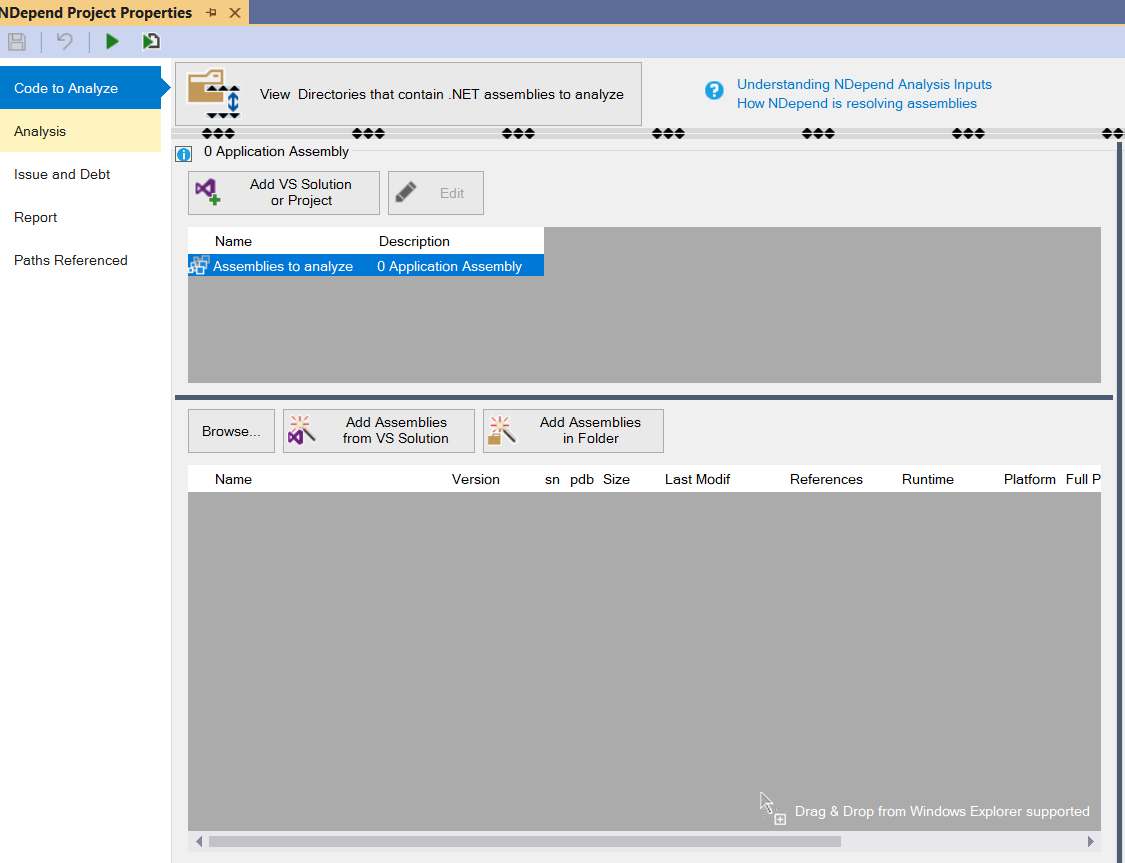Viewport: 1125px width, 863px height.
Task: Pin the NDepend Project Properties tab
Action: (x=211, y=12)
